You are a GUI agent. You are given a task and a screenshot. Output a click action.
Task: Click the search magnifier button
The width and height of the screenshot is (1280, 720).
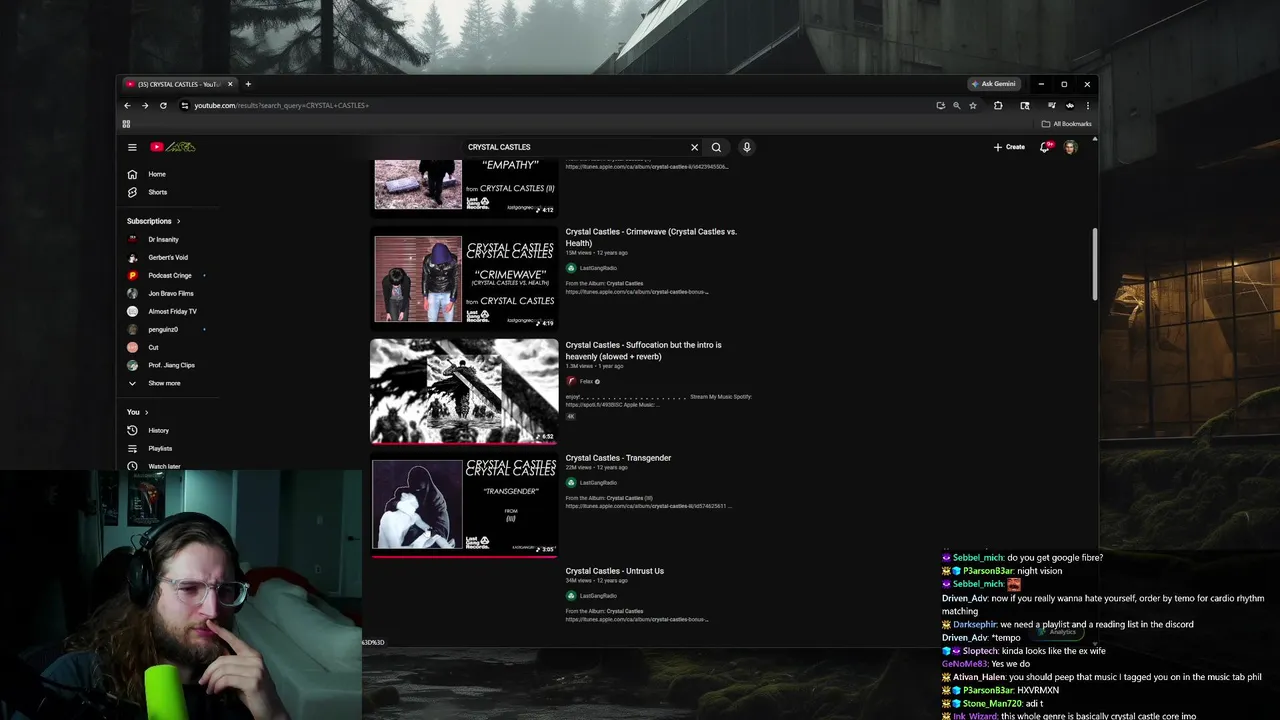(716, 147)
